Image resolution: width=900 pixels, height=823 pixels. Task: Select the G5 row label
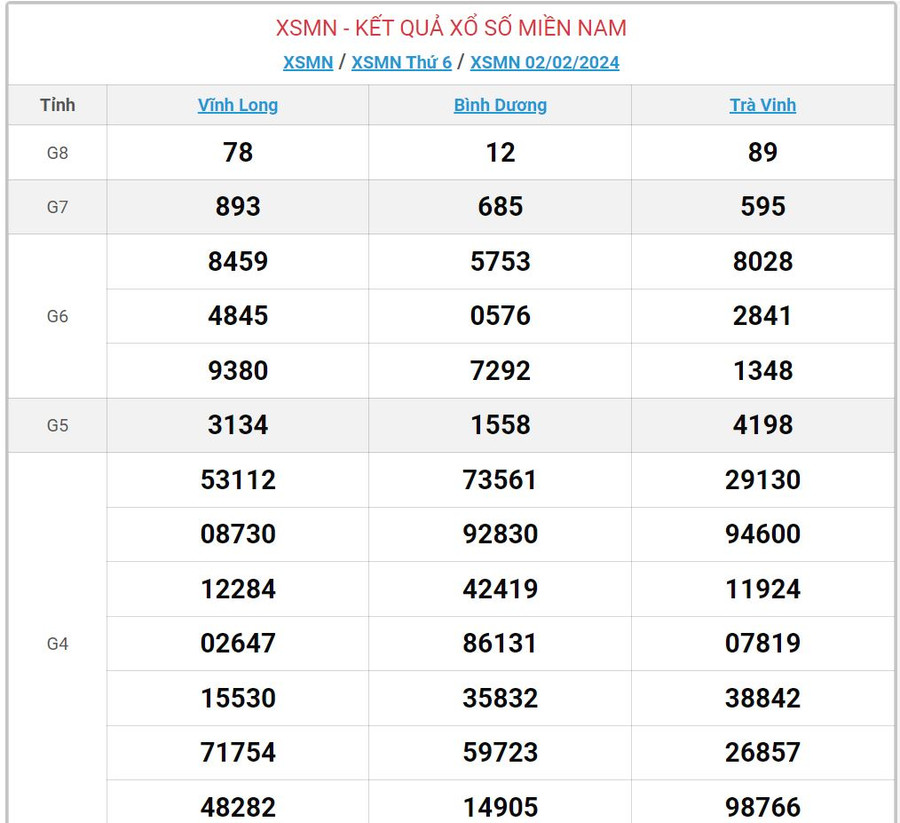57,425
